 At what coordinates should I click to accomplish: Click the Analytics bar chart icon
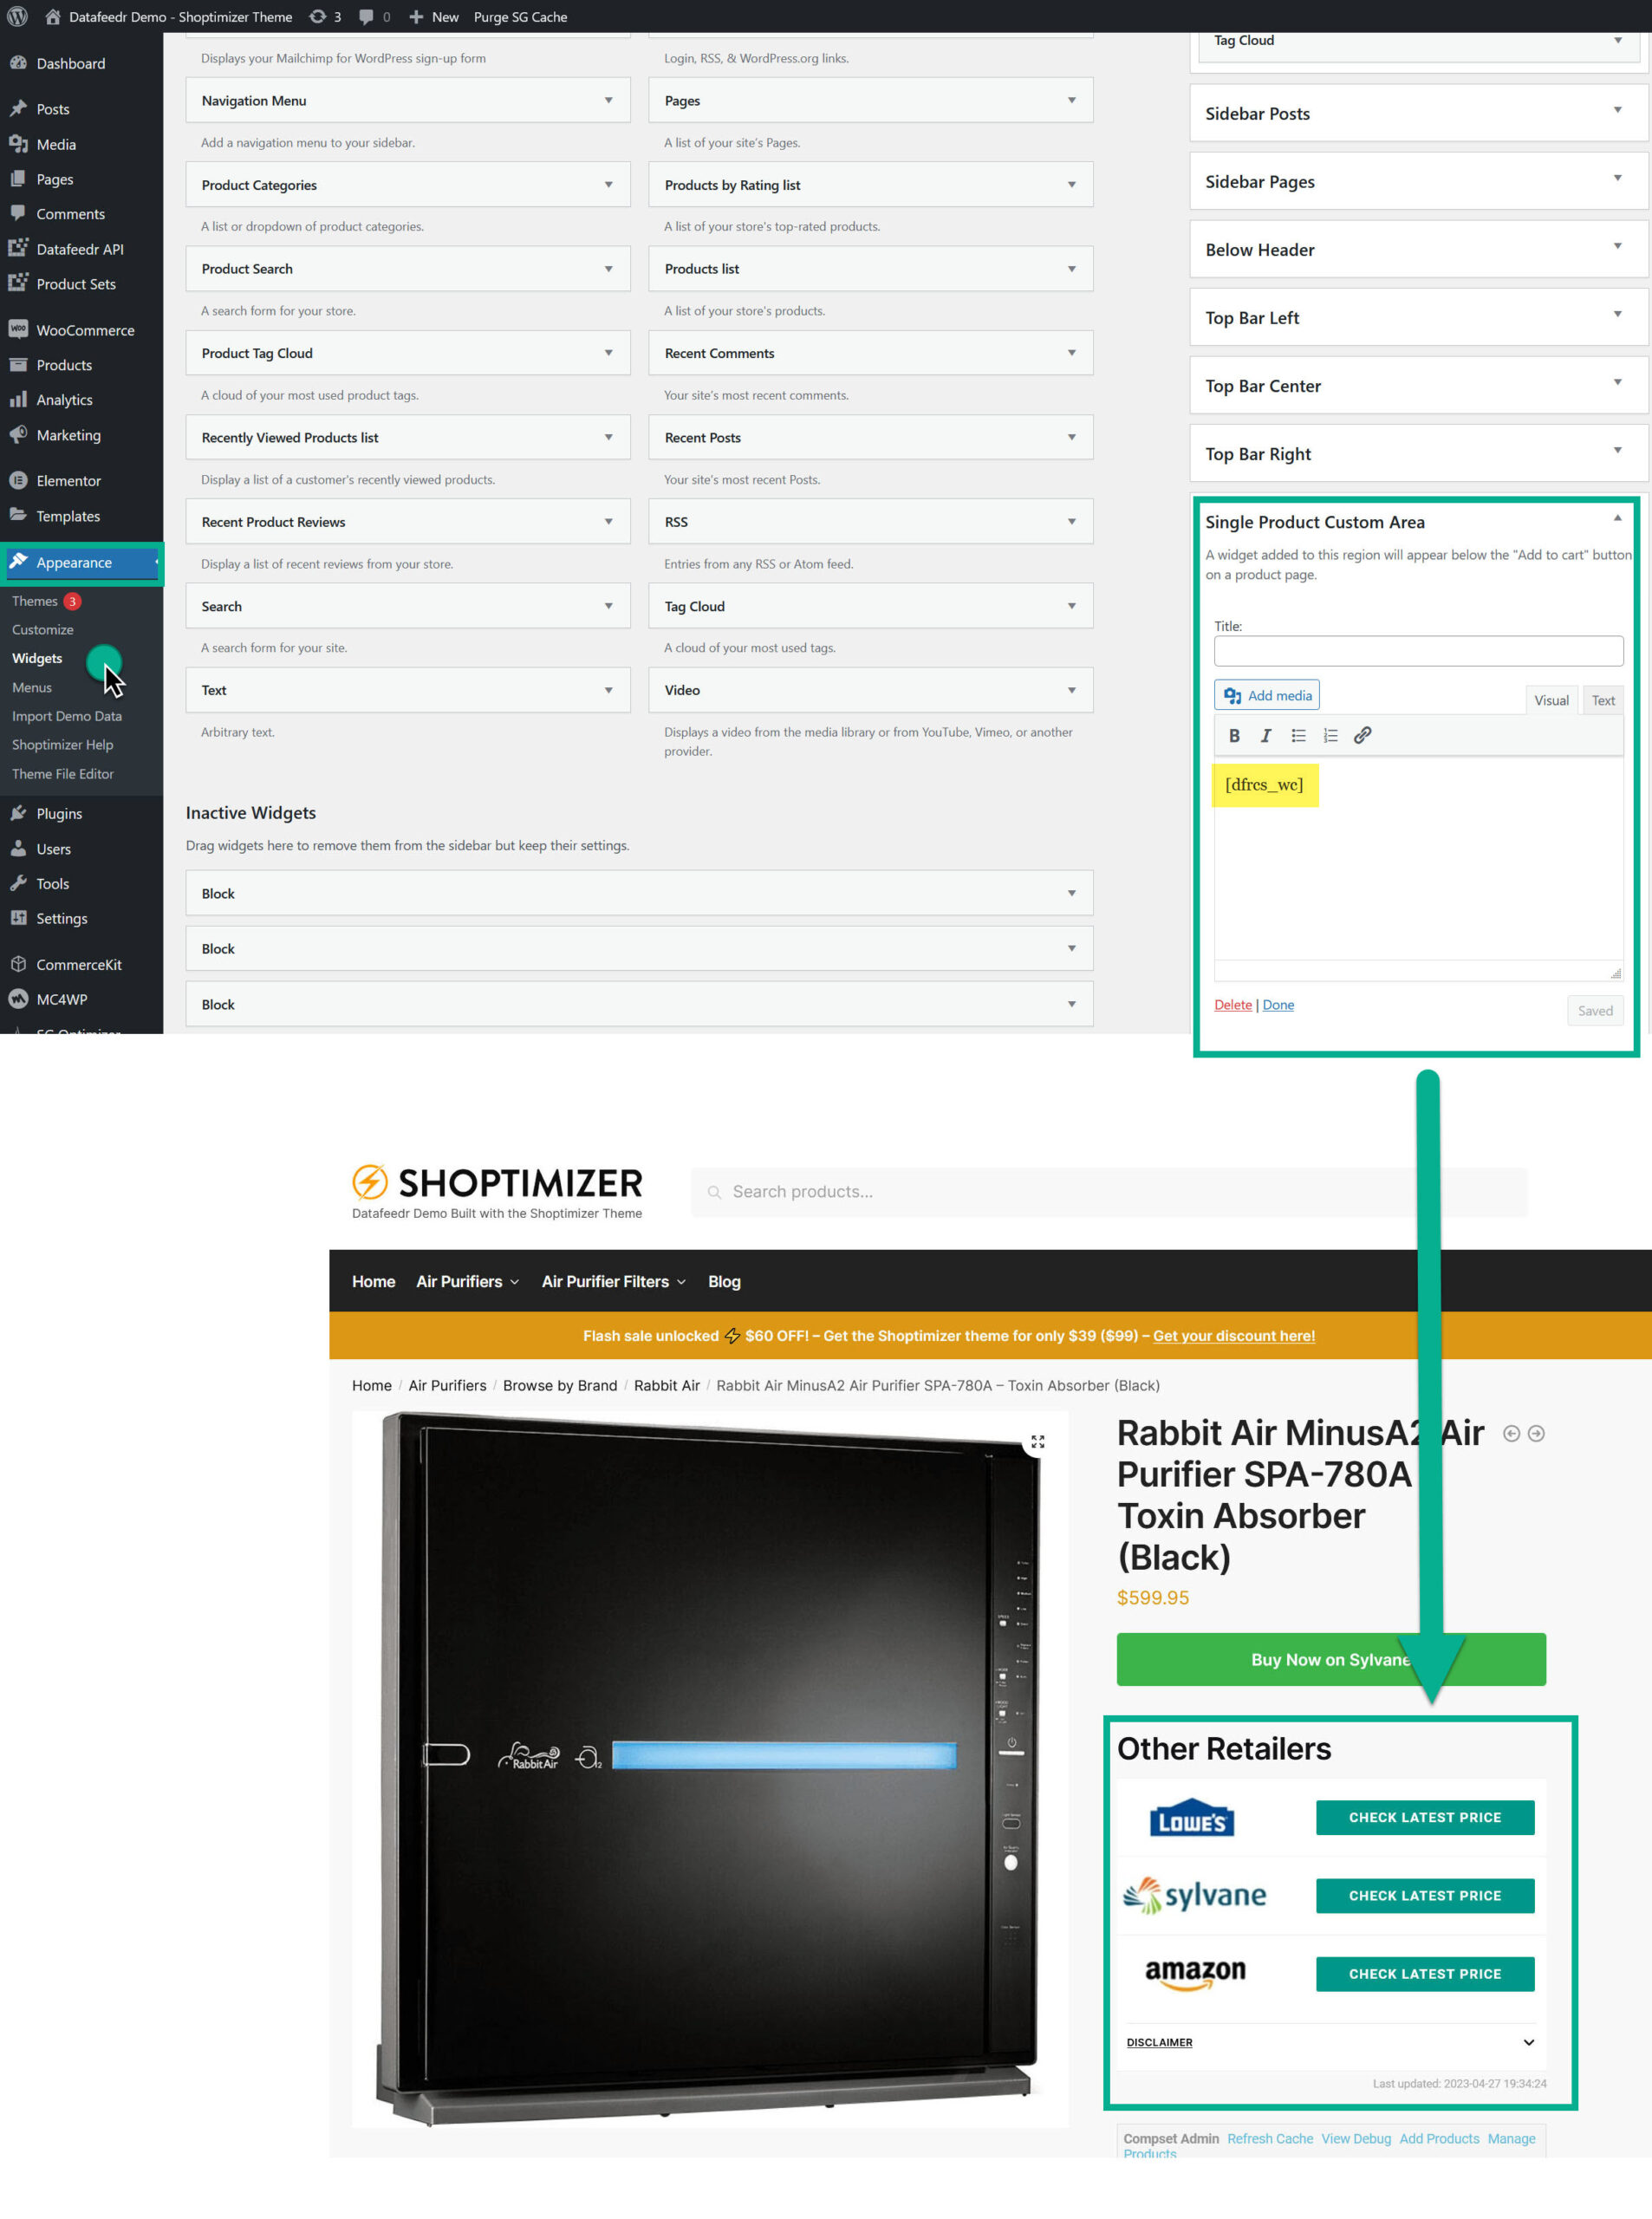(x=18, y=399)
